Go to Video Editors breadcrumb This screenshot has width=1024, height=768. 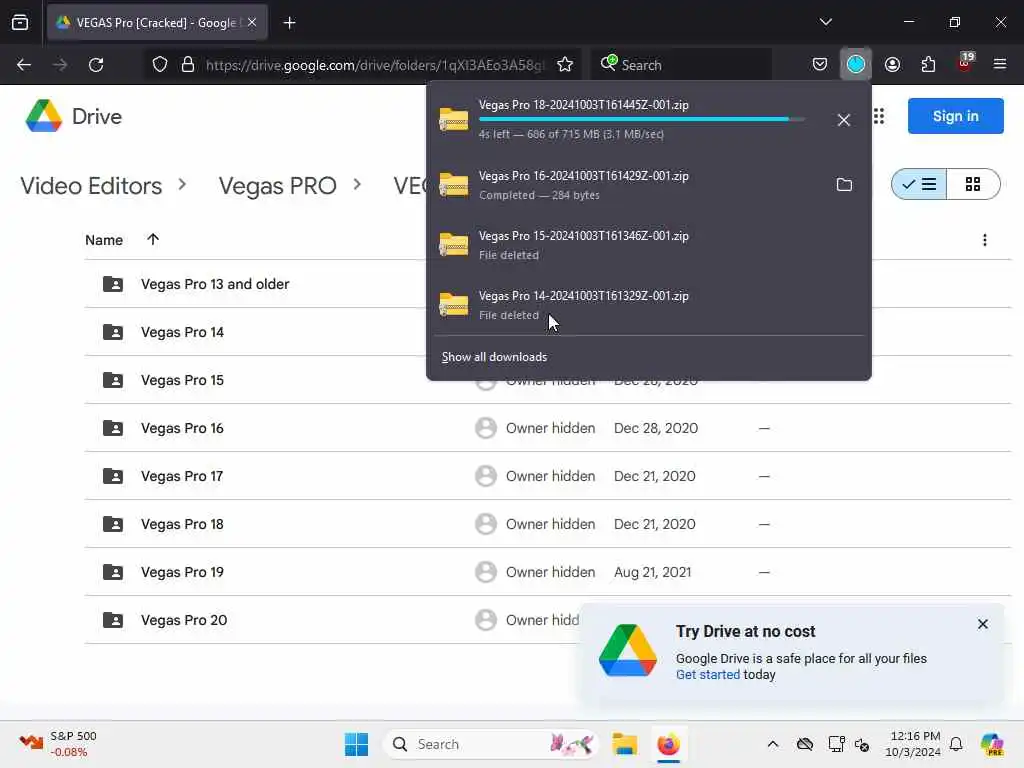[91, 186]
